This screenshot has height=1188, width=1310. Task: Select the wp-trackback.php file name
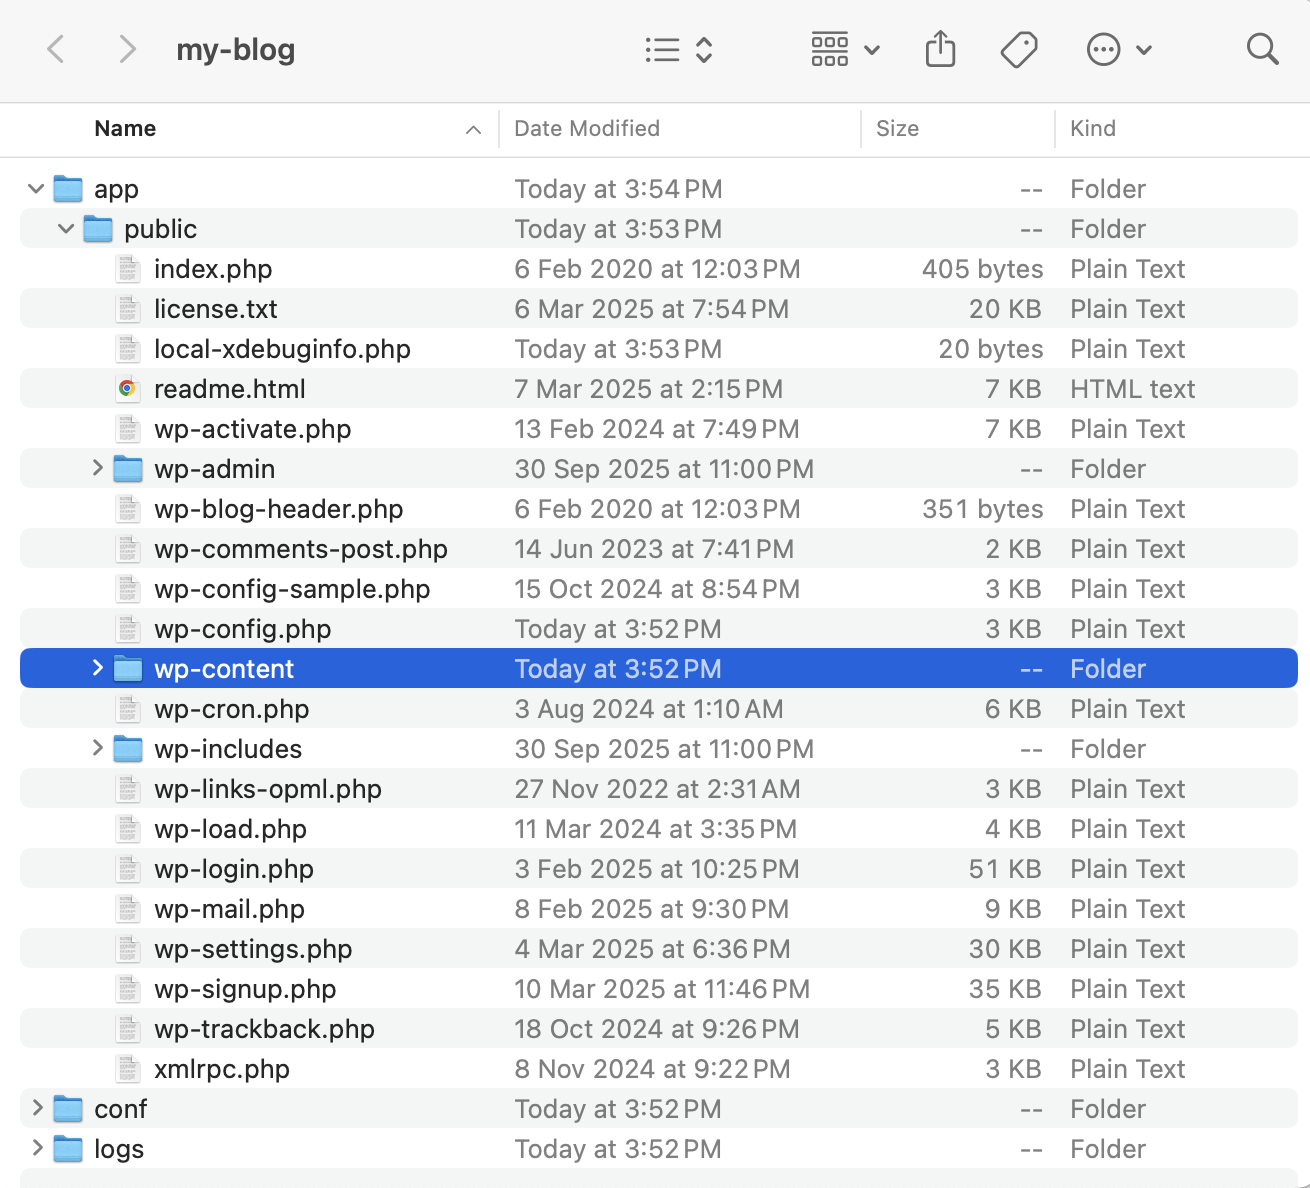[x=265, y=1029]
